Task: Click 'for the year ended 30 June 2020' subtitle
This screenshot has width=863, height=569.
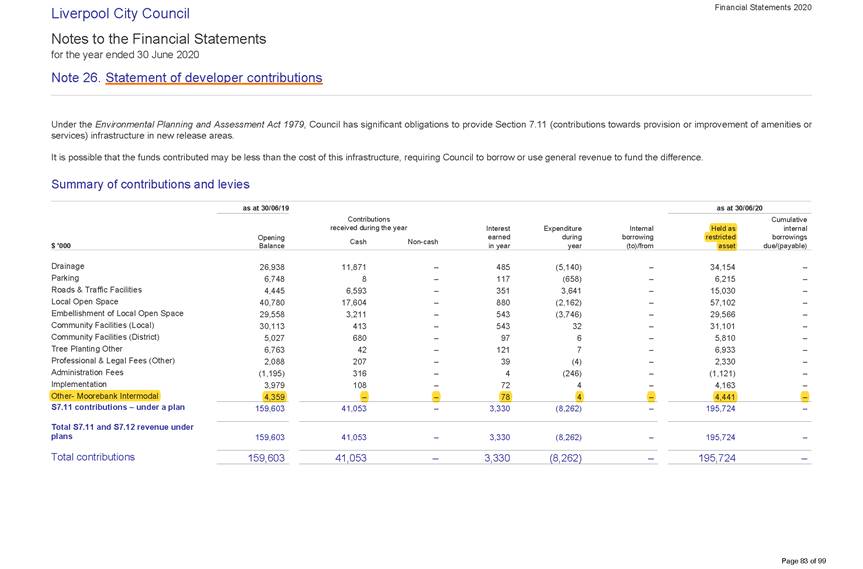Action: tap(125, 54)
